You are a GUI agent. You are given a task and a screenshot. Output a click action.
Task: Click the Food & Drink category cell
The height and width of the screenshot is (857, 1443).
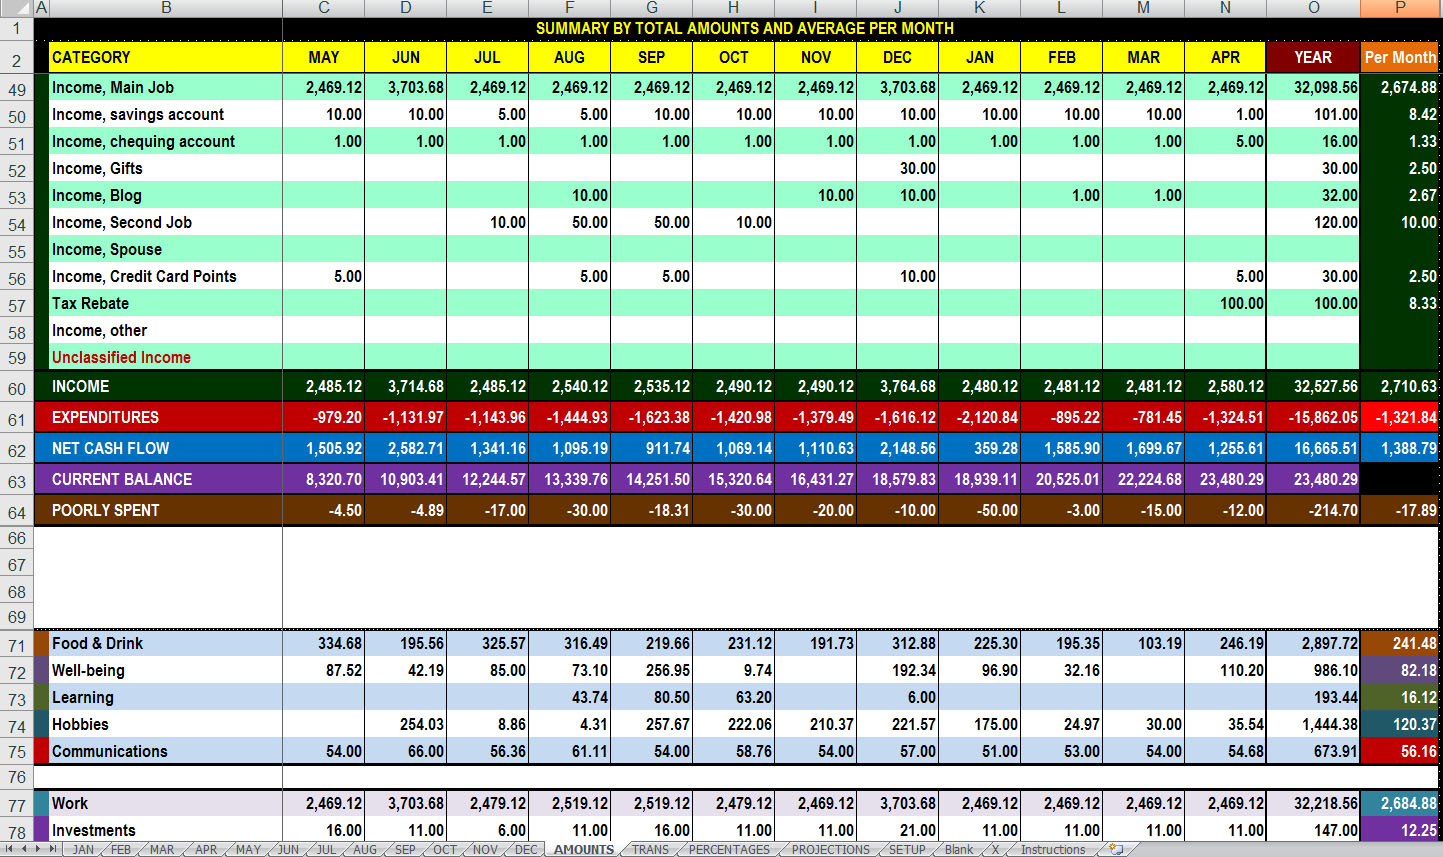click(x=165, y=644)
